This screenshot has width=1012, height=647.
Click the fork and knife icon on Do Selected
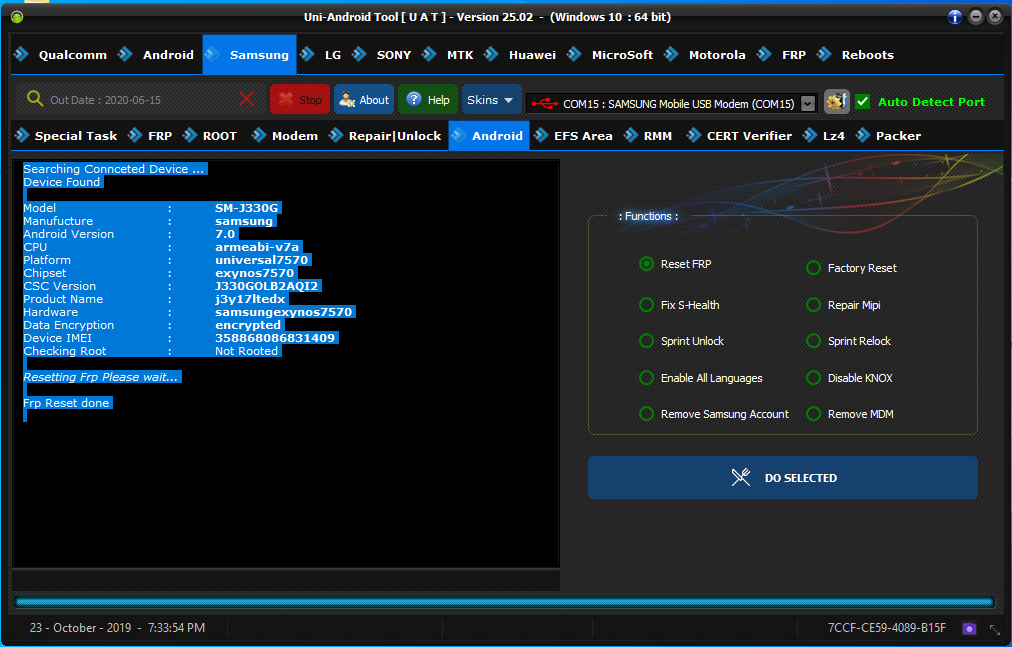[740, 478]
